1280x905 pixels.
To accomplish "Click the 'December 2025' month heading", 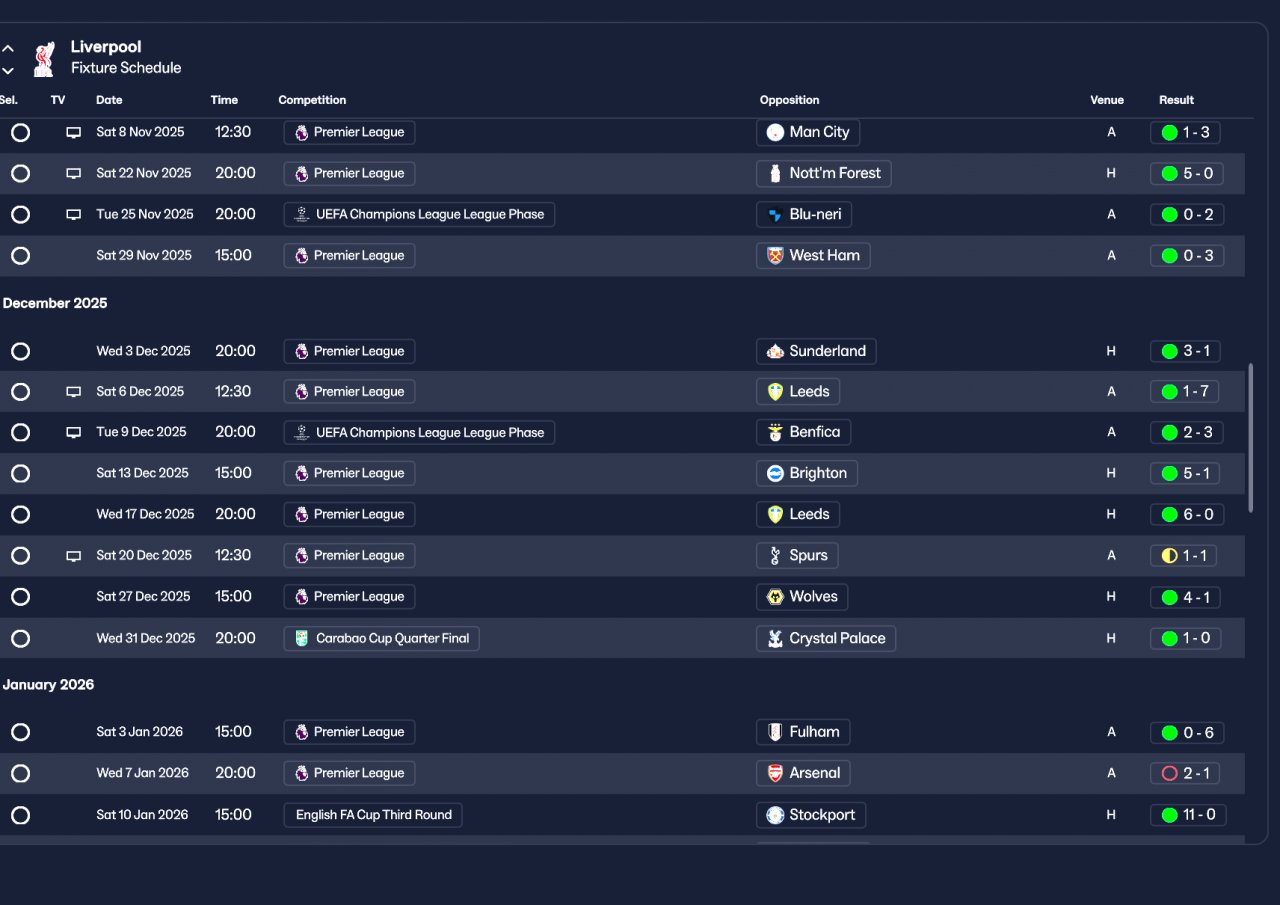I will [55, 303].
